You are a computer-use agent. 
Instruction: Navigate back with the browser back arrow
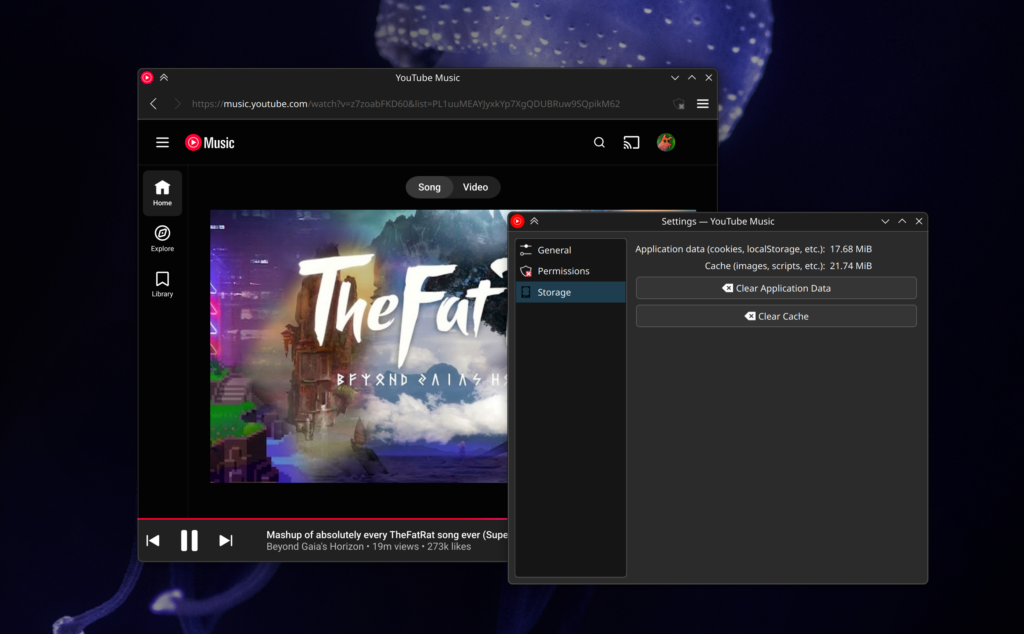[153, 104]
